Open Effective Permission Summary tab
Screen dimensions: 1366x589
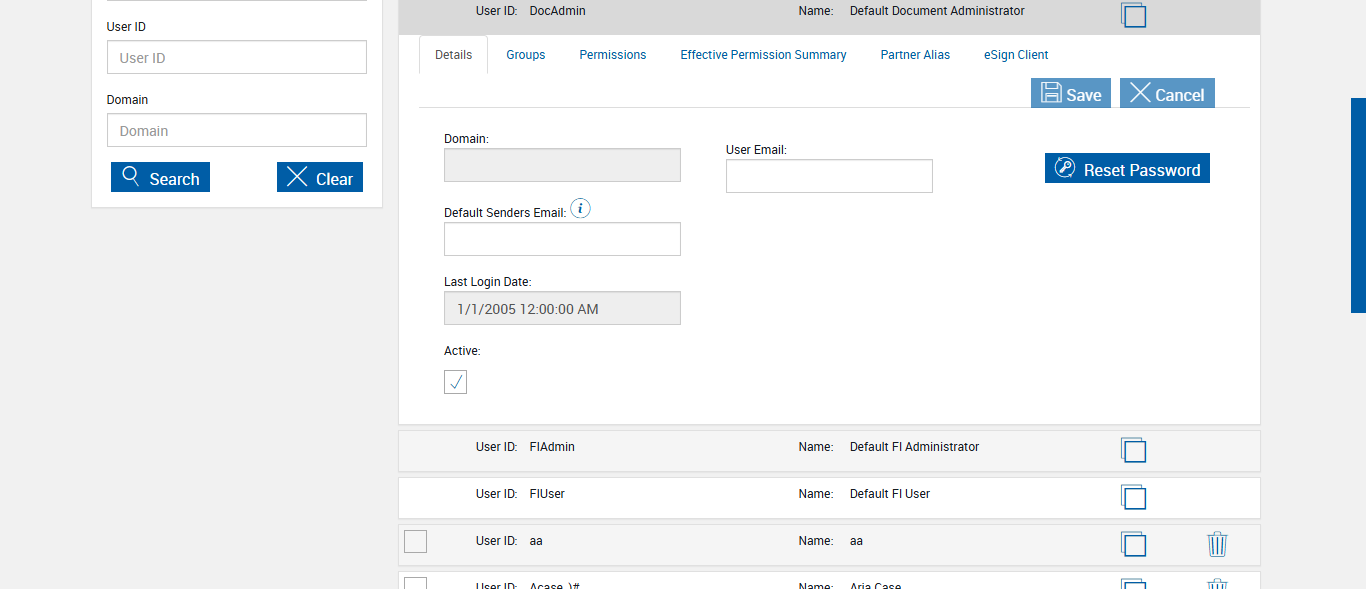(x=763, y=55)
